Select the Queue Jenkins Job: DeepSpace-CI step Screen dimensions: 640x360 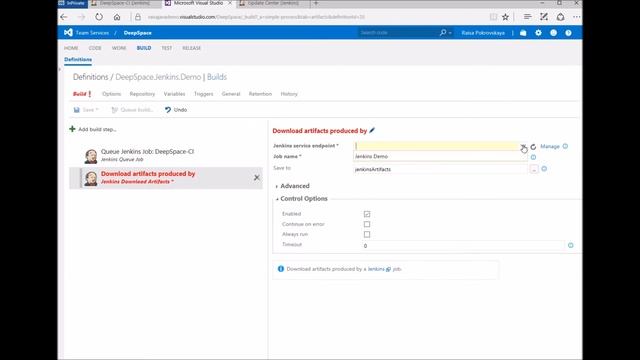tap(166, 155)
